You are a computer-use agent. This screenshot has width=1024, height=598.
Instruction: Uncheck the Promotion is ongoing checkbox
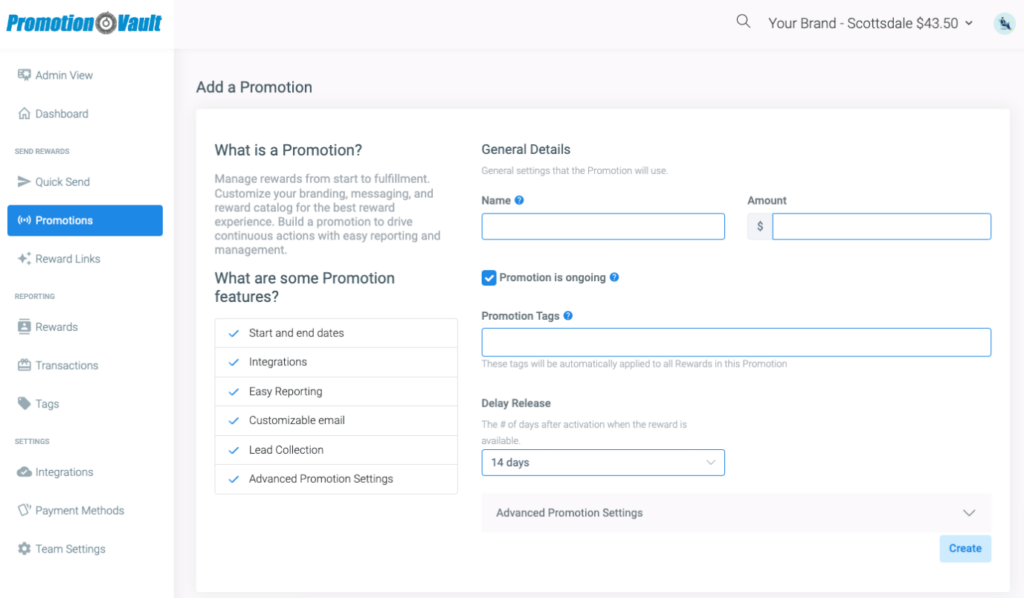[489, 277]
